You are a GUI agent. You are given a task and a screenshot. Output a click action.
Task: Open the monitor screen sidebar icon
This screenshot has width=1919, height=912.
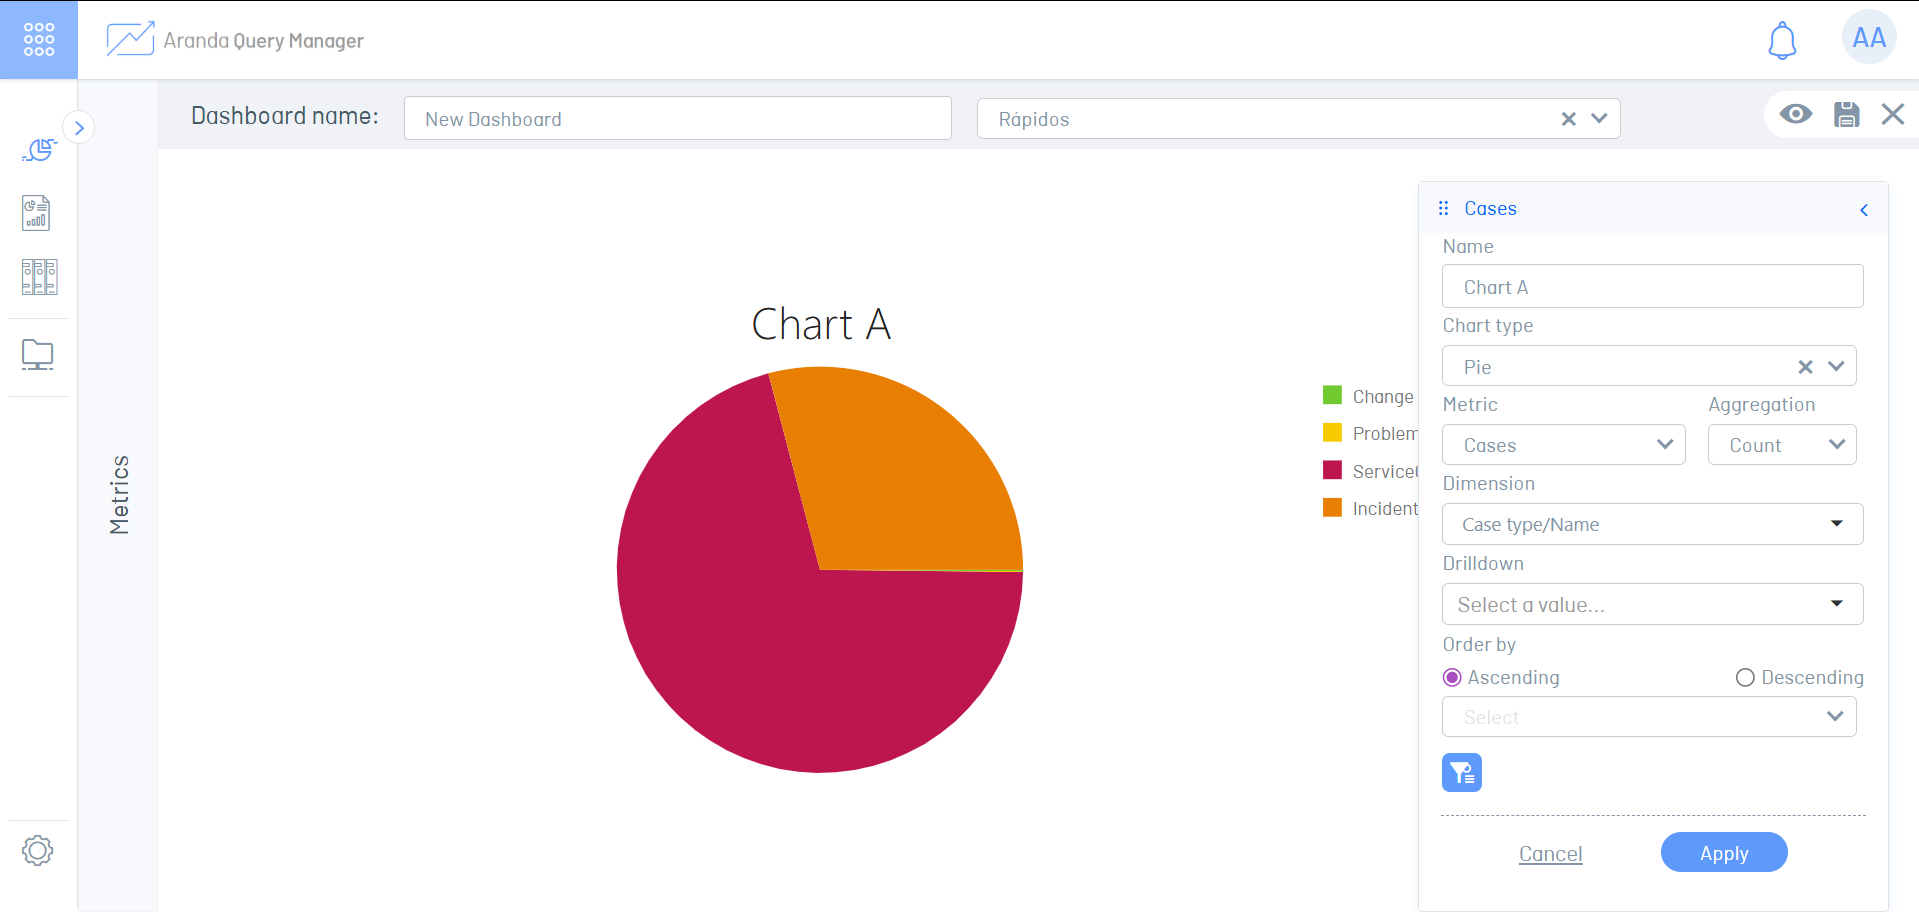[38, 355]
